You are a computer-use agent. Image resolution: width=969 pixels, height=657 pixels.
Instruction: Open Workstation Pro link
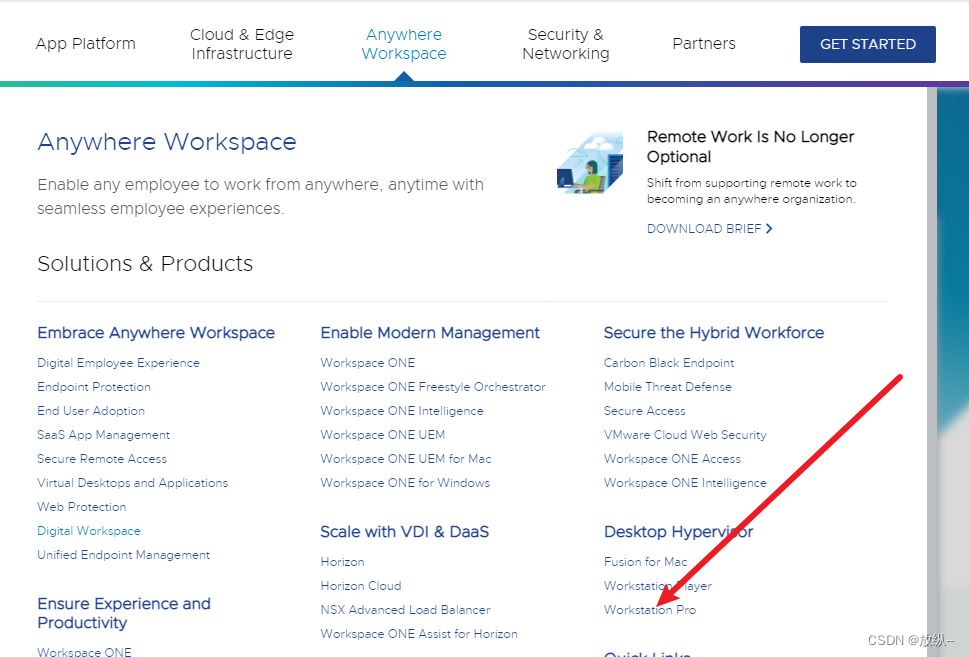coord(650,610)
